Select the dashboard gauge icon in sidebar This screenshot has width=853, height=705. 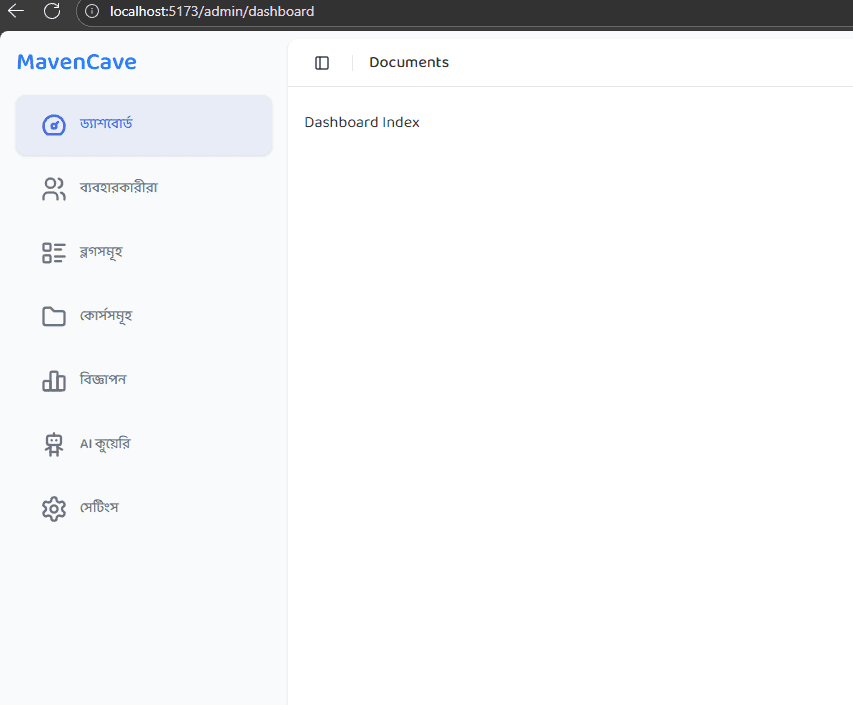pyautogui.click(x=53, y=125)
